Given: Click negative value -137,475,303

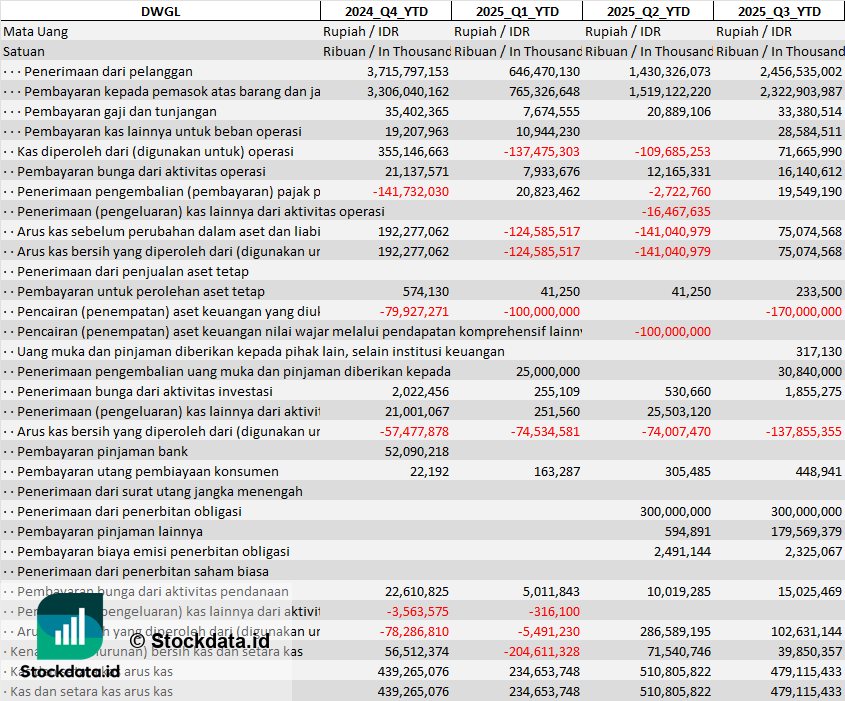Looking at the screenshot, I should click(x=542, y=151).
